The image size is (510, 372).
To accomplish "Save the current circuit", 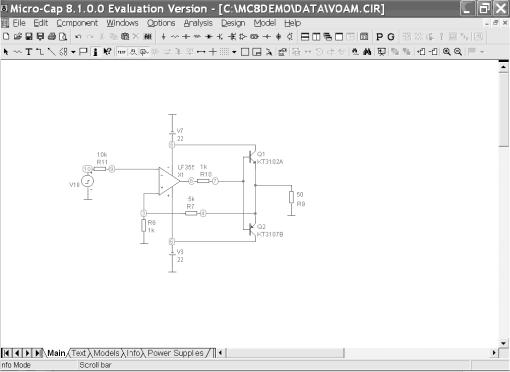I will (x=29, y=37).
